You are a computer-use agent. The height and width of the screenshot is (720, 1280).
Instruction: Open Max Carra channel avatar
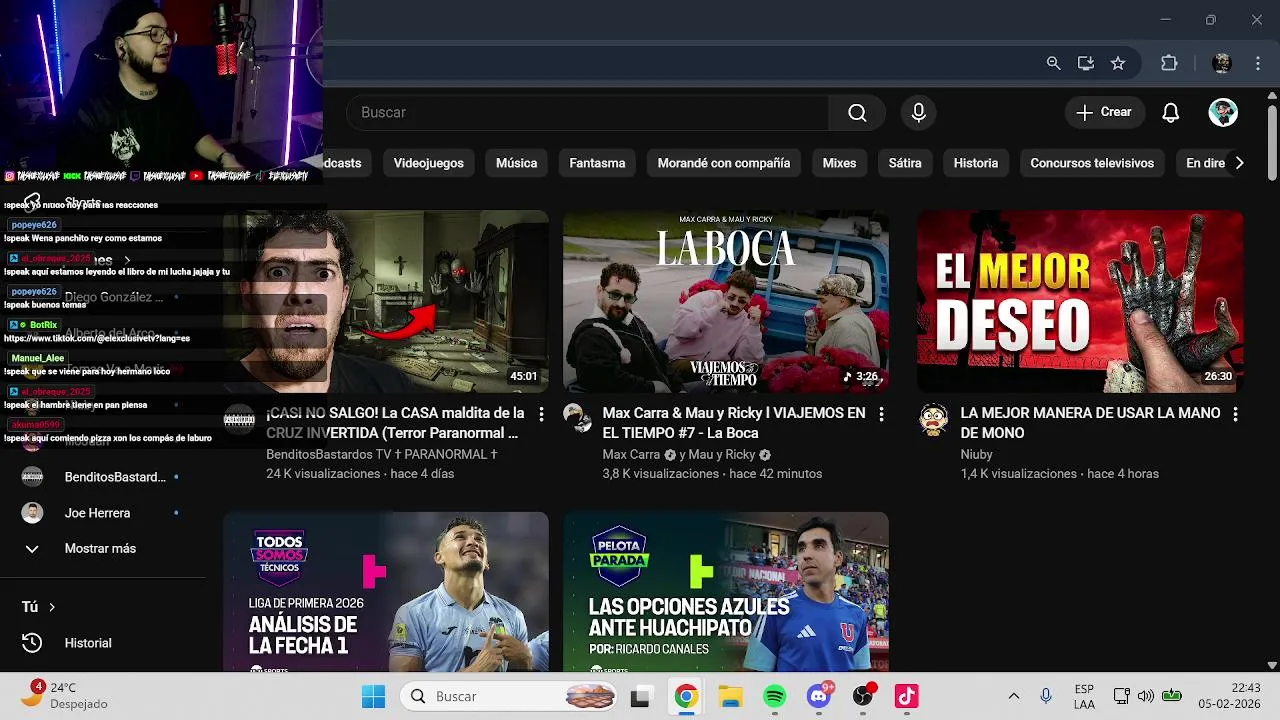[x=578, y=418]
